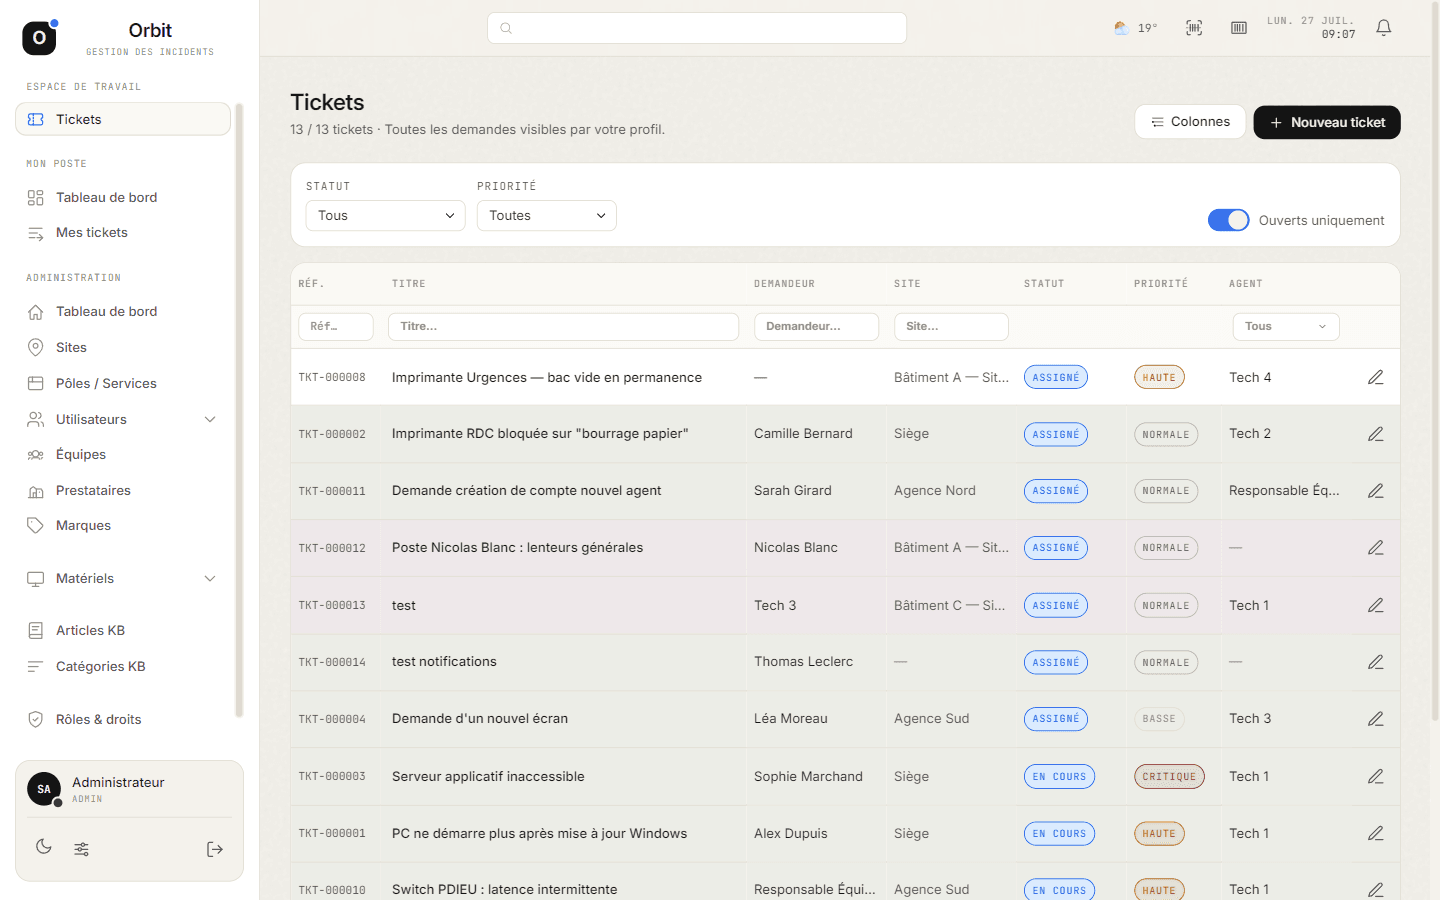Click ticket title "Serveur applicatif inaccessible"
Viewport: 1440px width, 900px height.
[x=488, y=776]
